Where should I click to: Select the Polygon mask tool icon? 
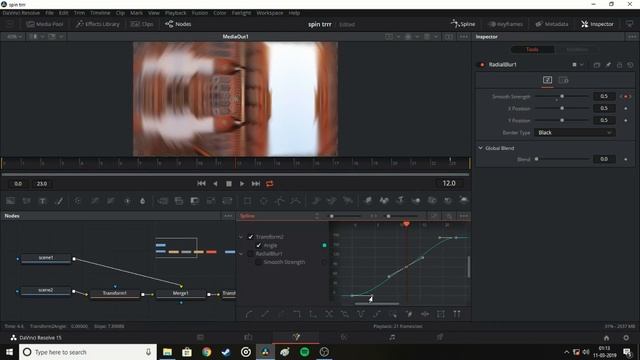coord(280,200)
